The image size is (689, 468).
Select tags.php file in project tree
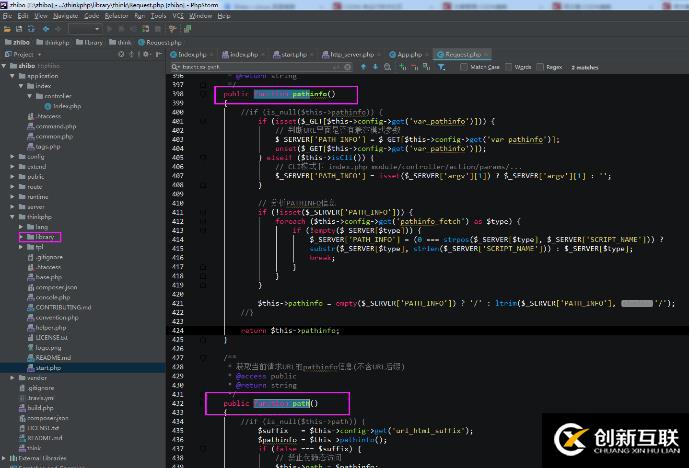click(44, 146)
